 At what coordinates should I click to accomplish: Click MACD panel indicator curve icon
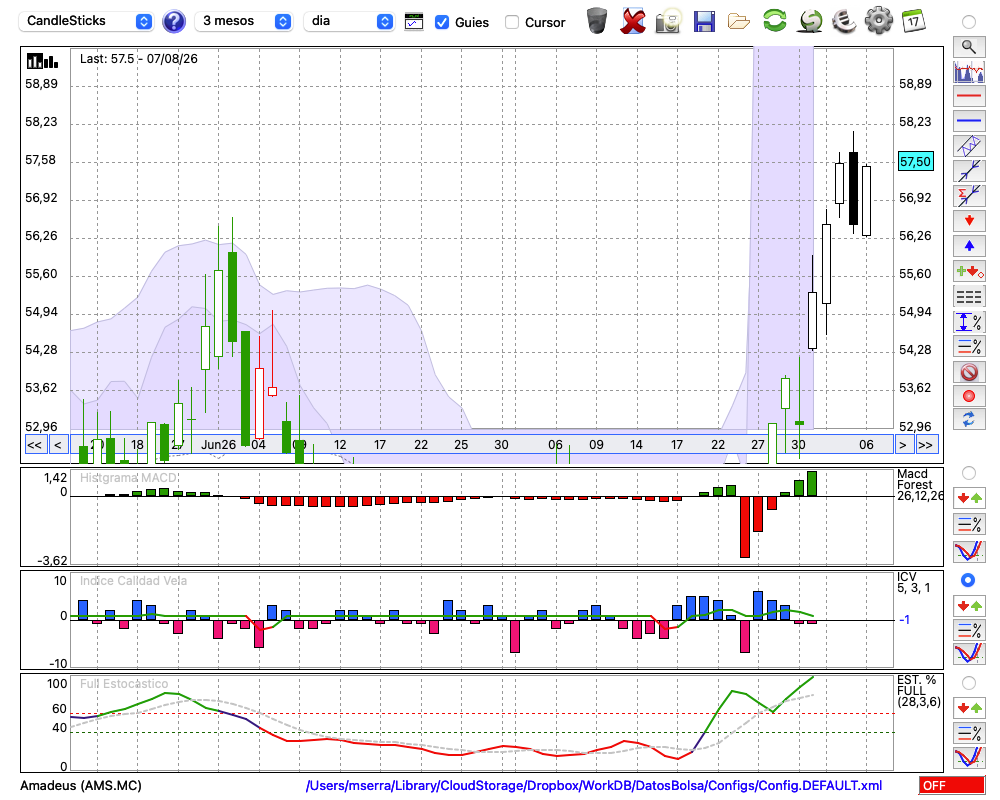click(x=969, y=551)
